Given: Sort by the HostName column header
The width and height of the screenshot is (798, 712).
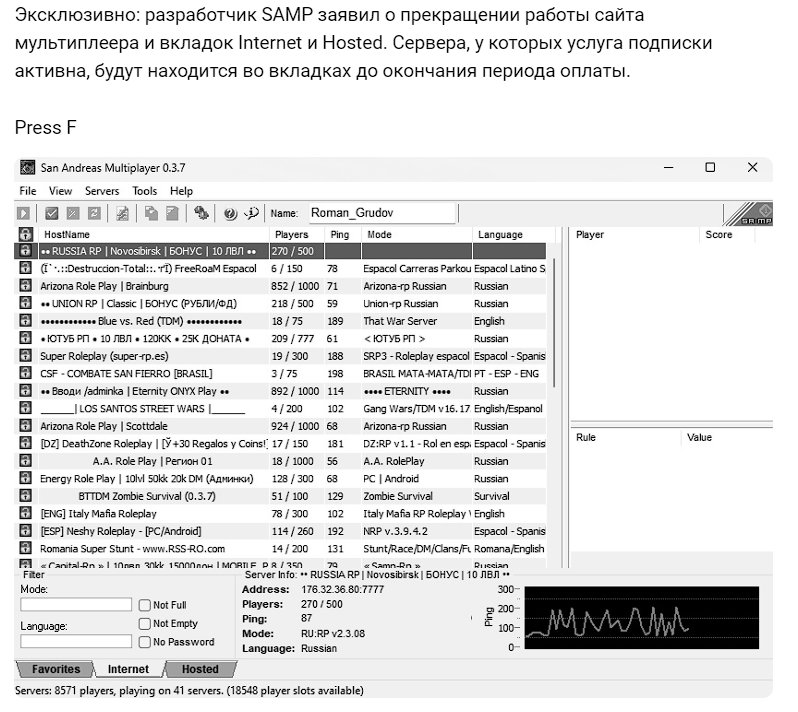Looking at the screenshot, I should [x=154, y=235].
